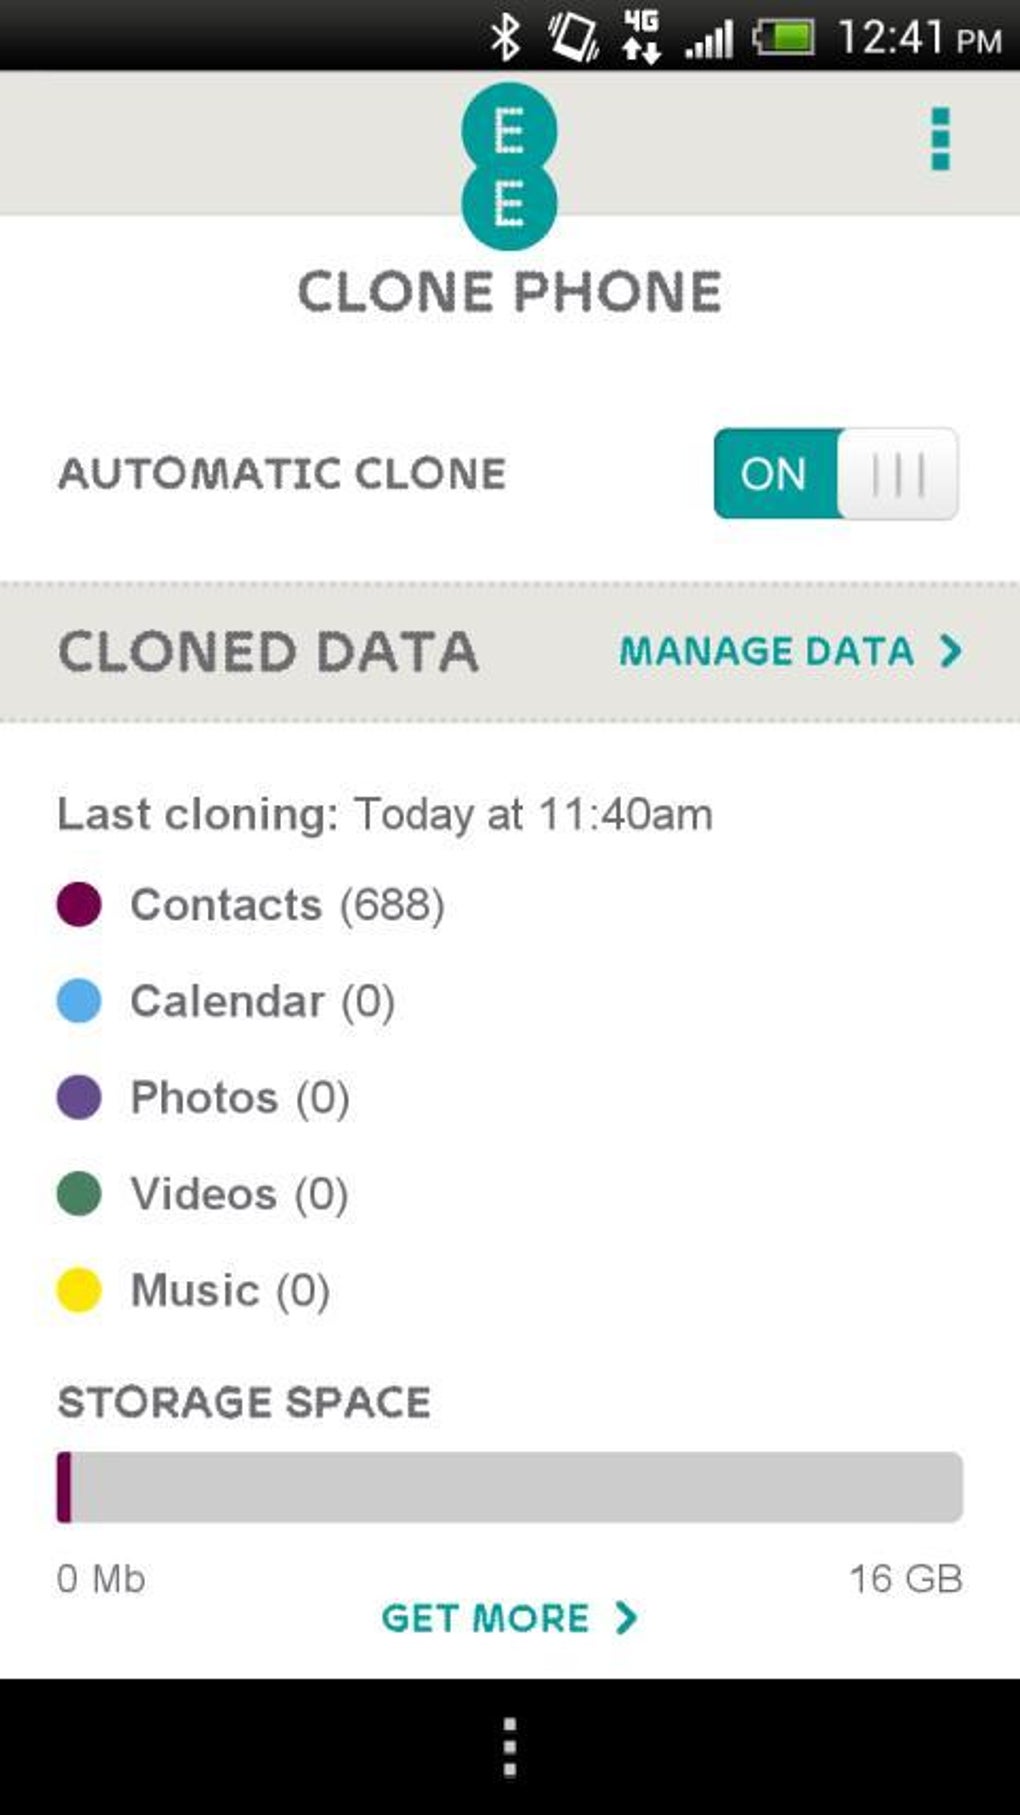Tap the signal strength bars icon
Viewport: 1020px width, 1815px height.
coord(709,40)
